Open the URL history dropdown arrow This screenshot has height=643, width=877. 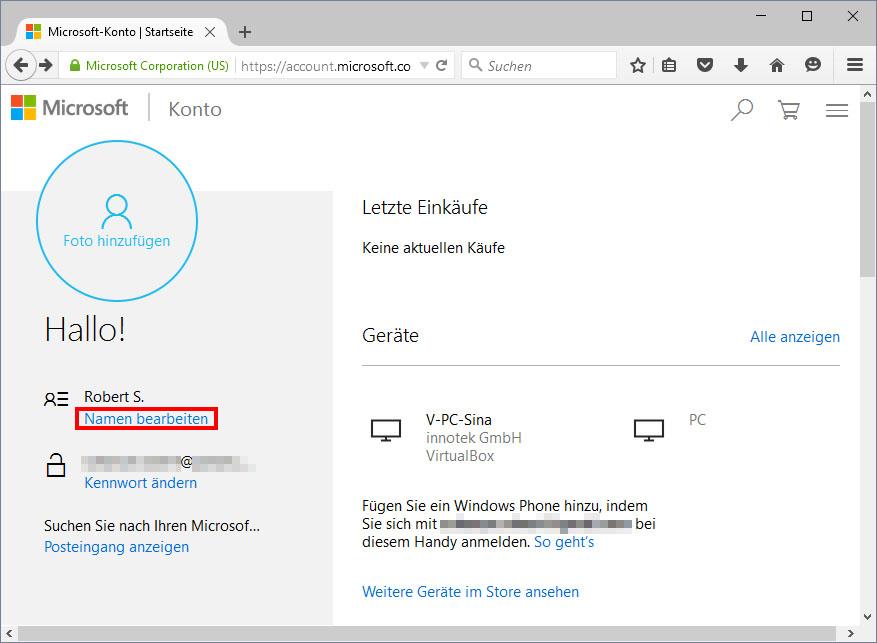[x=425, y=65]
